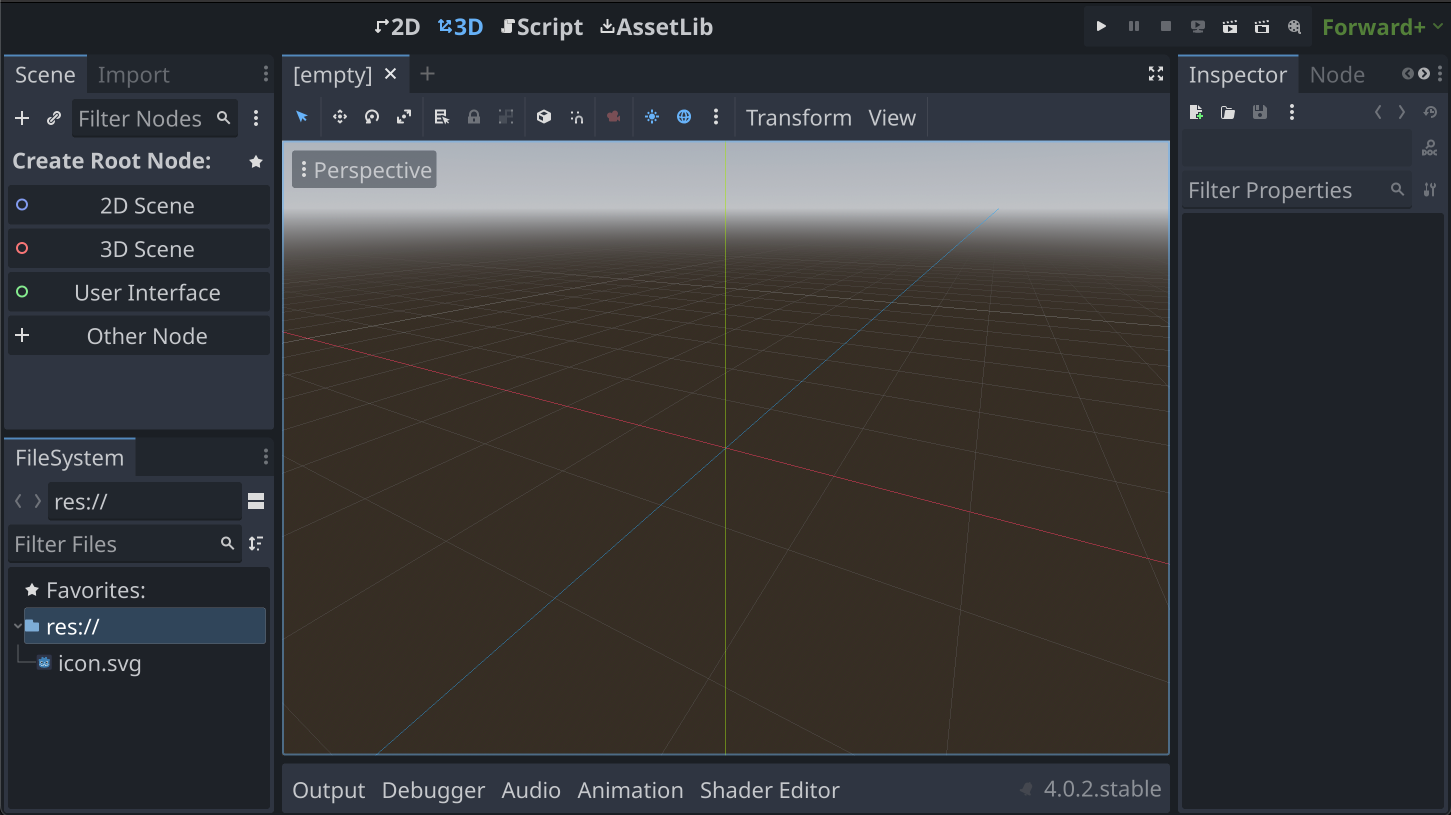Close the [empty] scene tab
This screenshot has height=815, width=1451.
tap(391, 74)
